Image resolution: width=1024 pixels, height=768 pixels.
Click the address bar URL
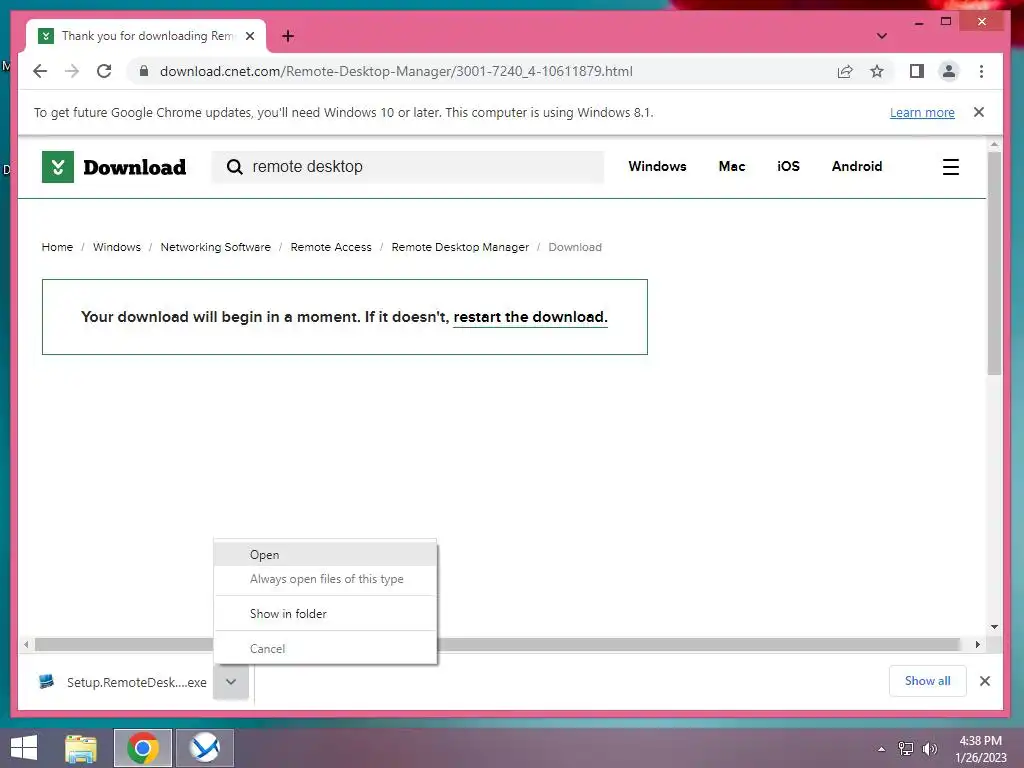pyautogui.click(x=396, y=71)
